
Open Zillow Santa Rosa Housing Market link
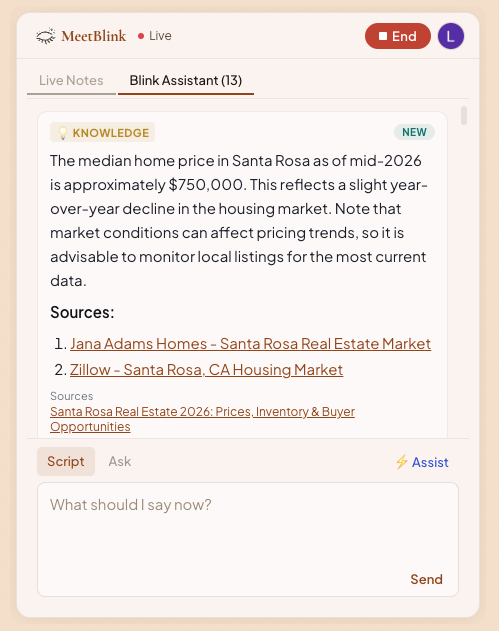pos(206,370)
